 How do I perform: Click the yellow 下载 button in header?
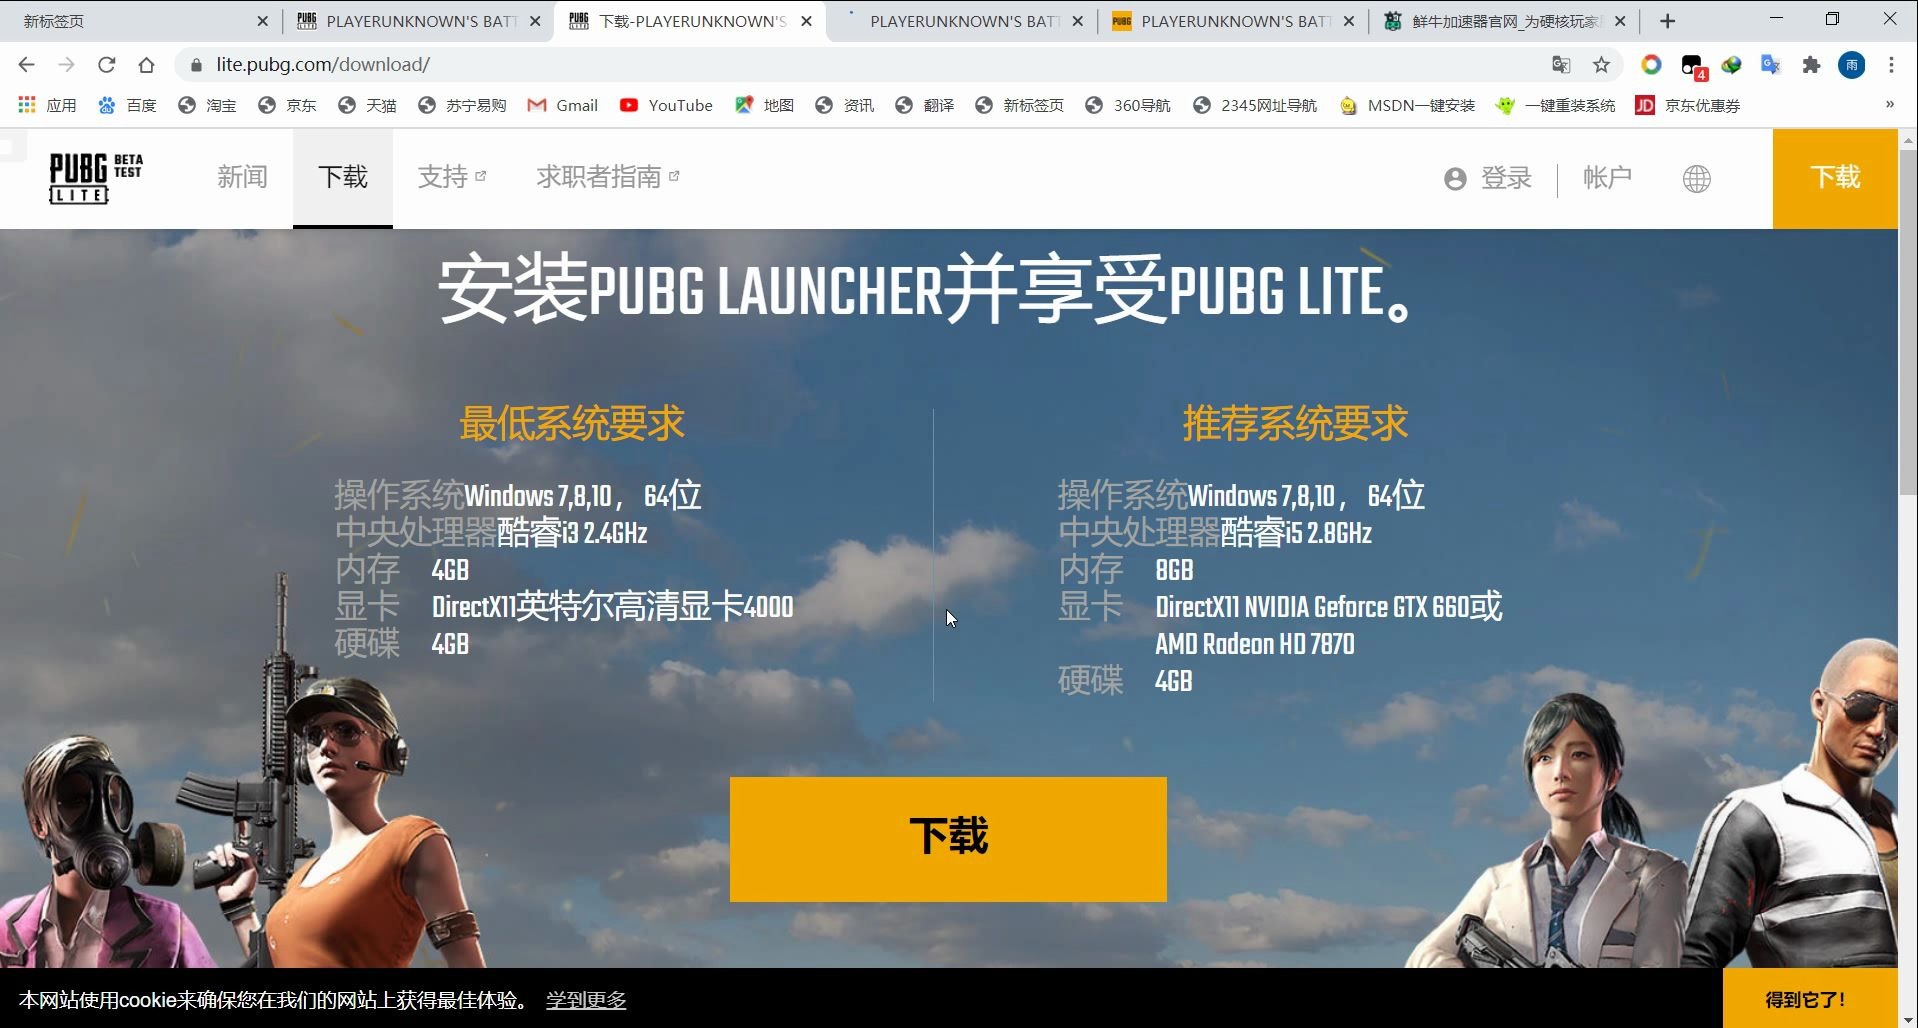click(x=1835, y=178)
